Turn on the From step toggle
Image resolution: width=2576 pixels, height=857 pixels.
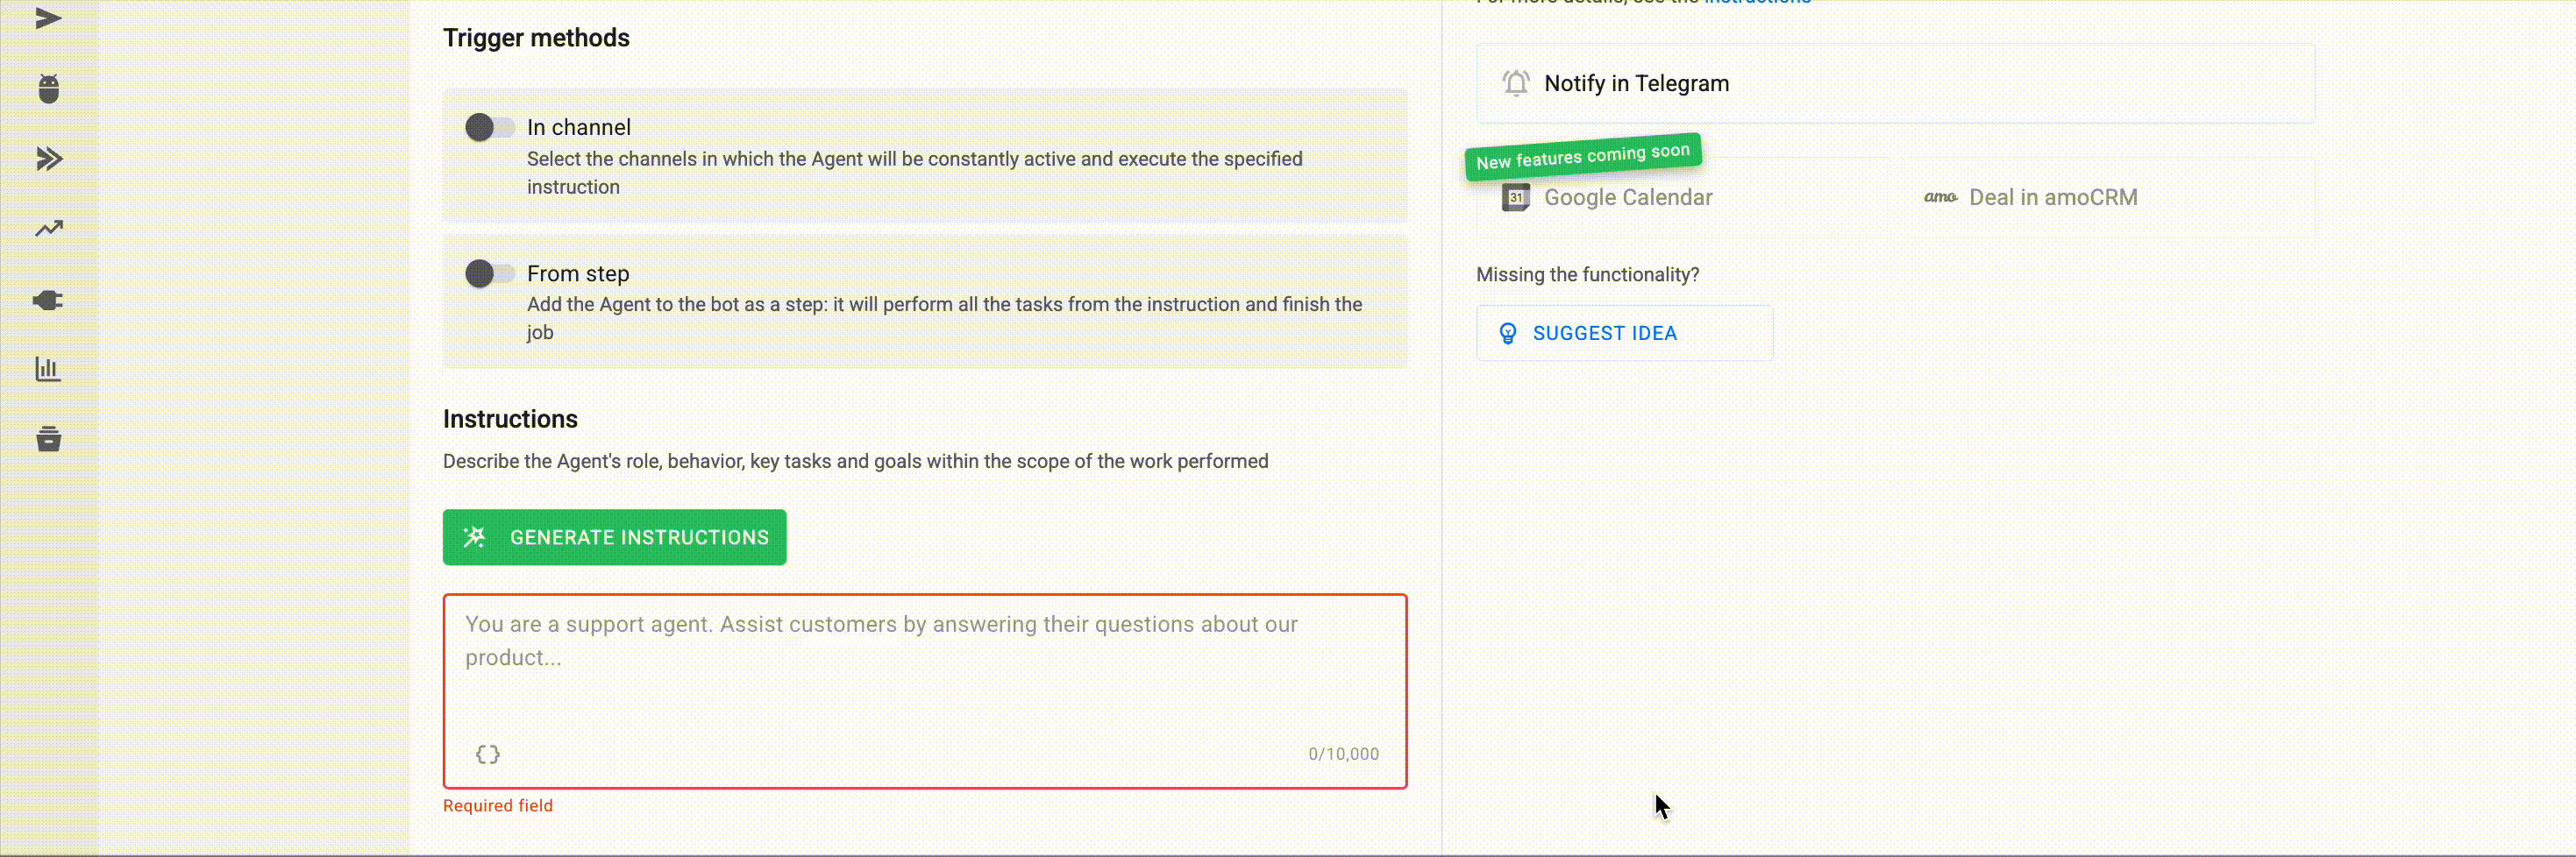pos(489,273)
